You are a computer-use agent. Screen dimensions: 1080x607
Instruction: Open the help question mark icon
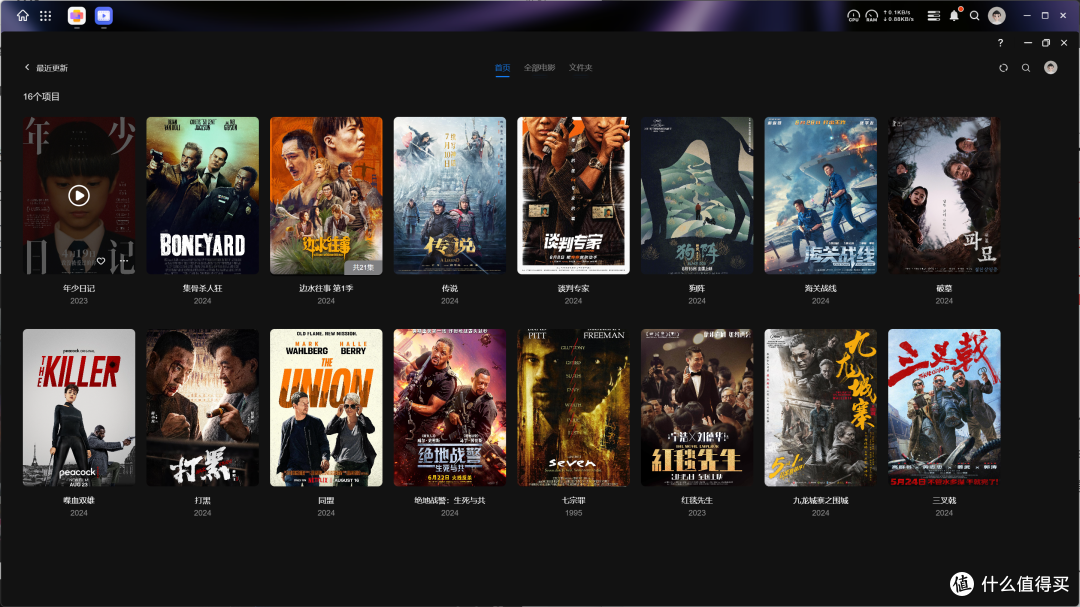(1000, 43)
